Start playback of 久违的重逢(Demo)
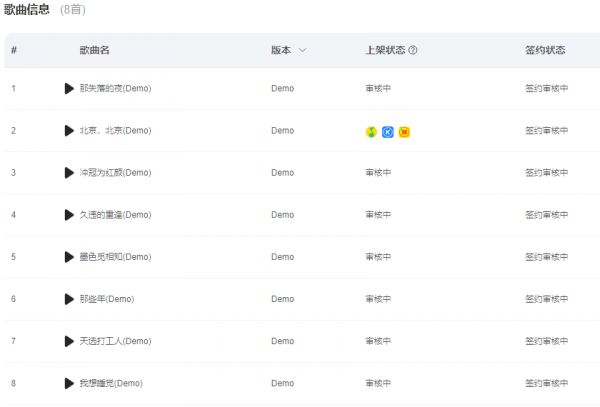The width and height of the screenshot is (600, 407). click(x=69, y=214)
